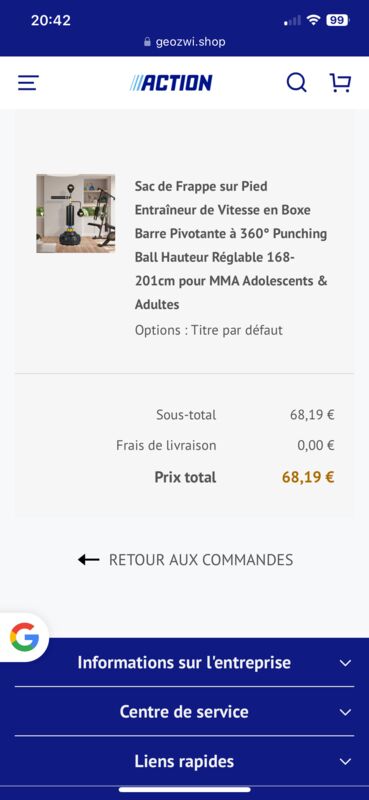Expand Informations sur l'entreprise chevron
Viewport: 369px width, 800px height.
(x=346, y=663)
